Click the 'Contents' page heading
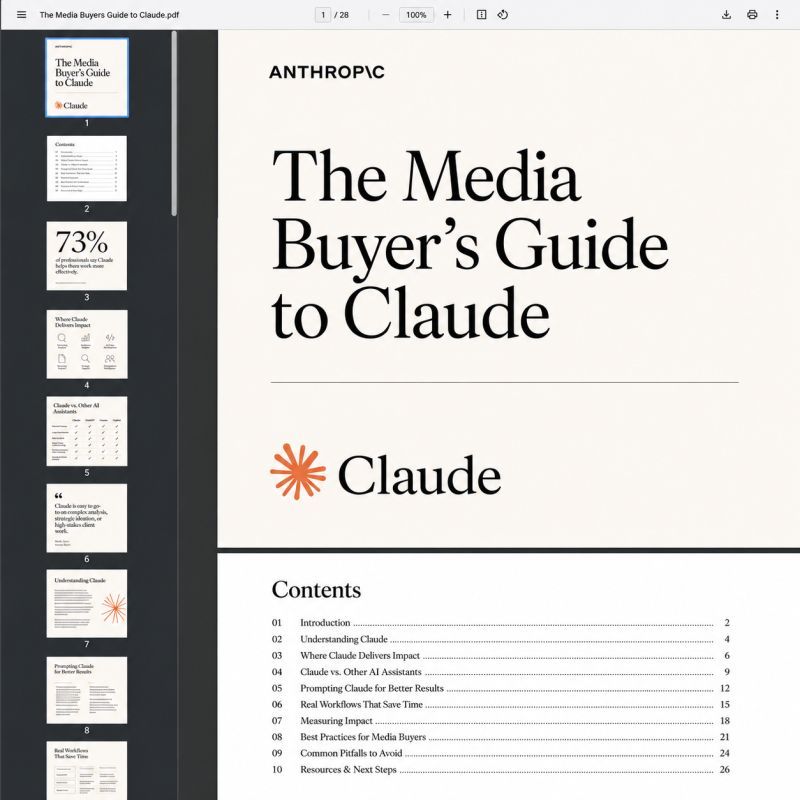The image size is (800, 800). point(316,589)
